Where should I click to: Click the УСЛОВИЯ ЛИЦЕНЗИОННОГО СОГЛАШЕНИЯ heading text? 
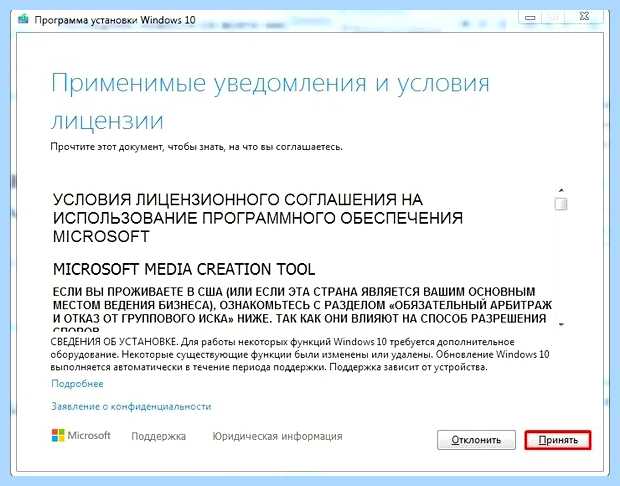point(258,218)
